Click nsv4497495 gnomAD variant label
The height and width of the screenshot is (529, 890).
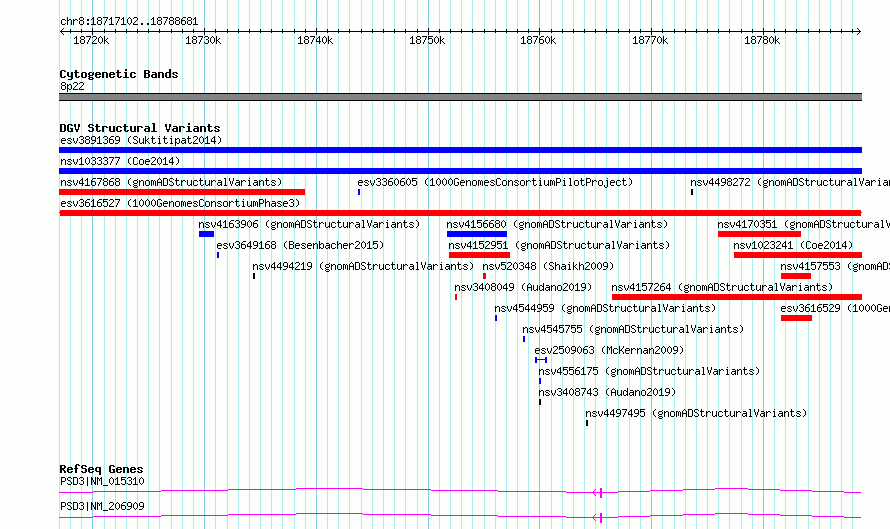(696, 413)
